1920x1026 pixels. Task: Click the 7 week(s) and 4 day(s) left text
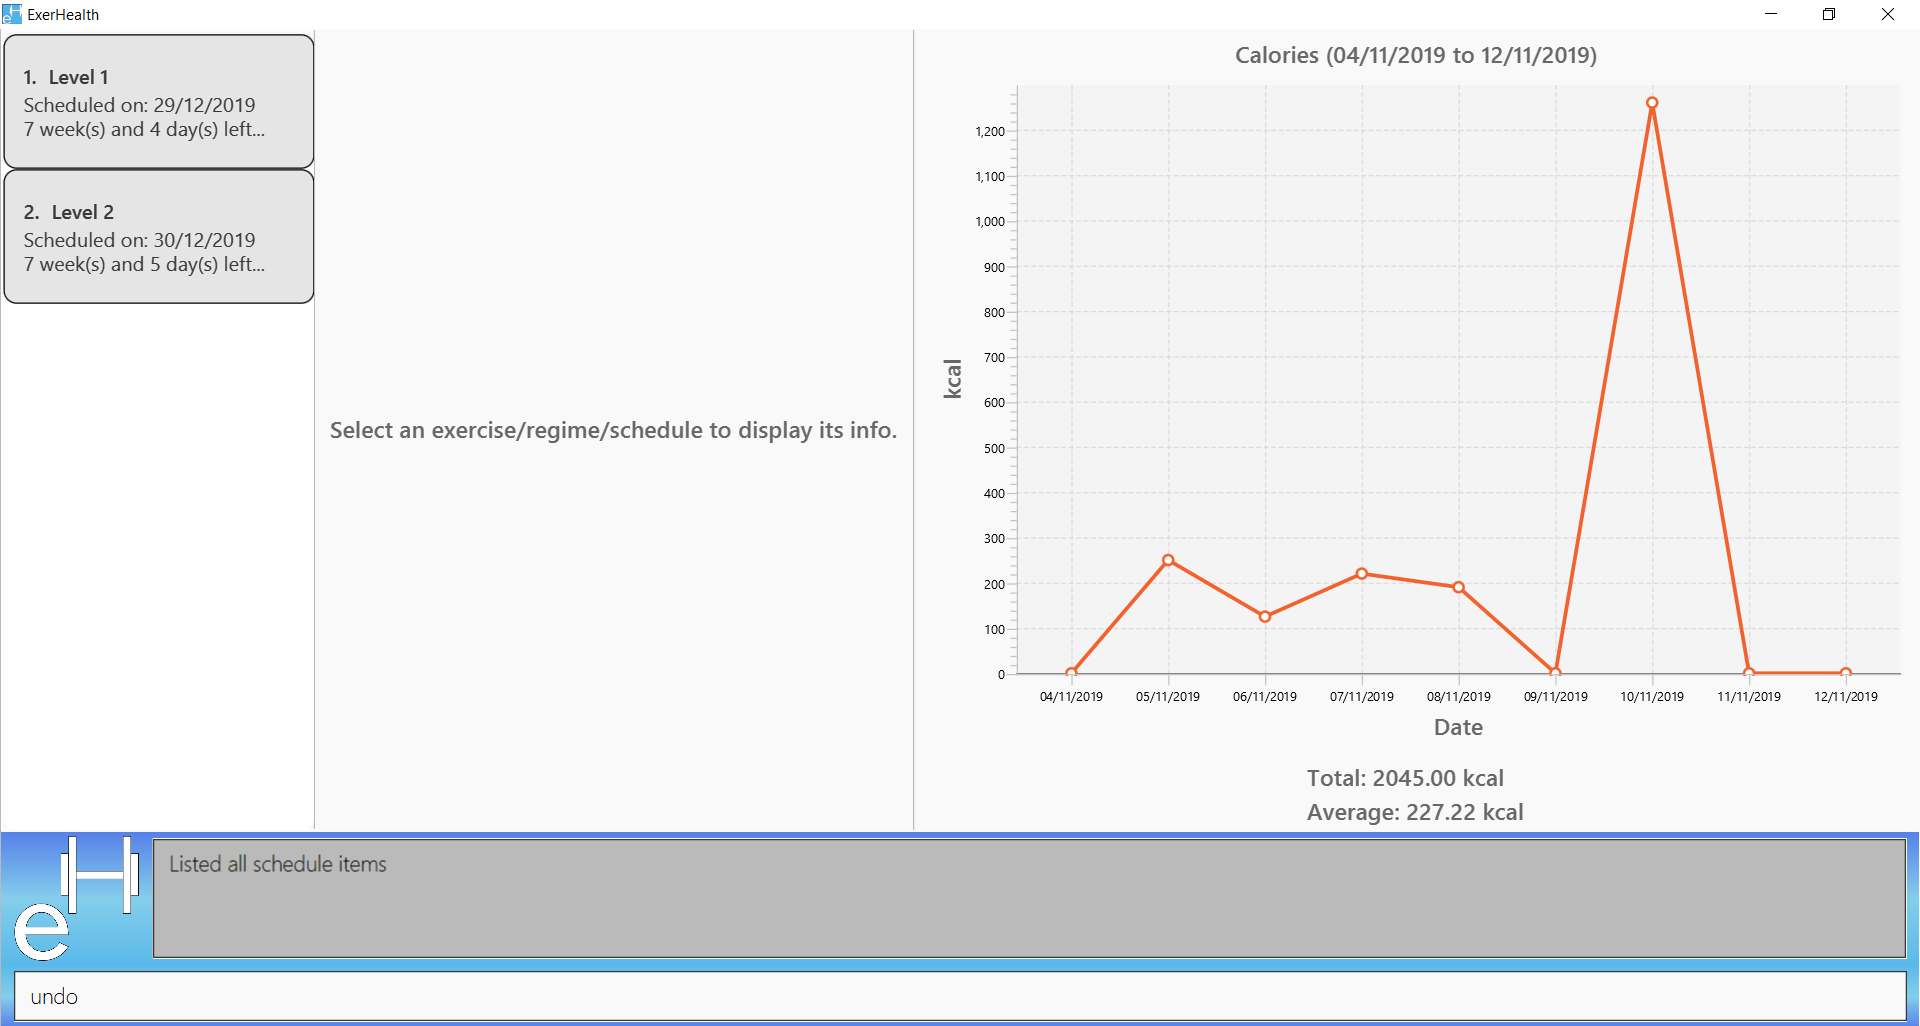point(144,129)
